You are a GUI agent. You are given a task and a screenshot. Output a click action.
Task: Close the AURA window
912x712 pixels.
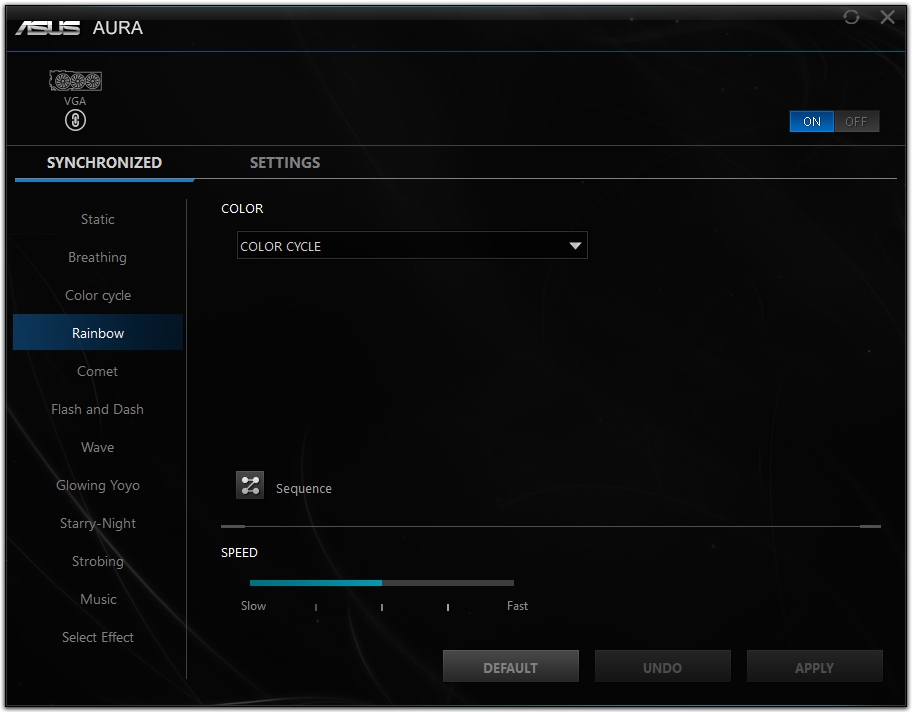click(888, 17)
